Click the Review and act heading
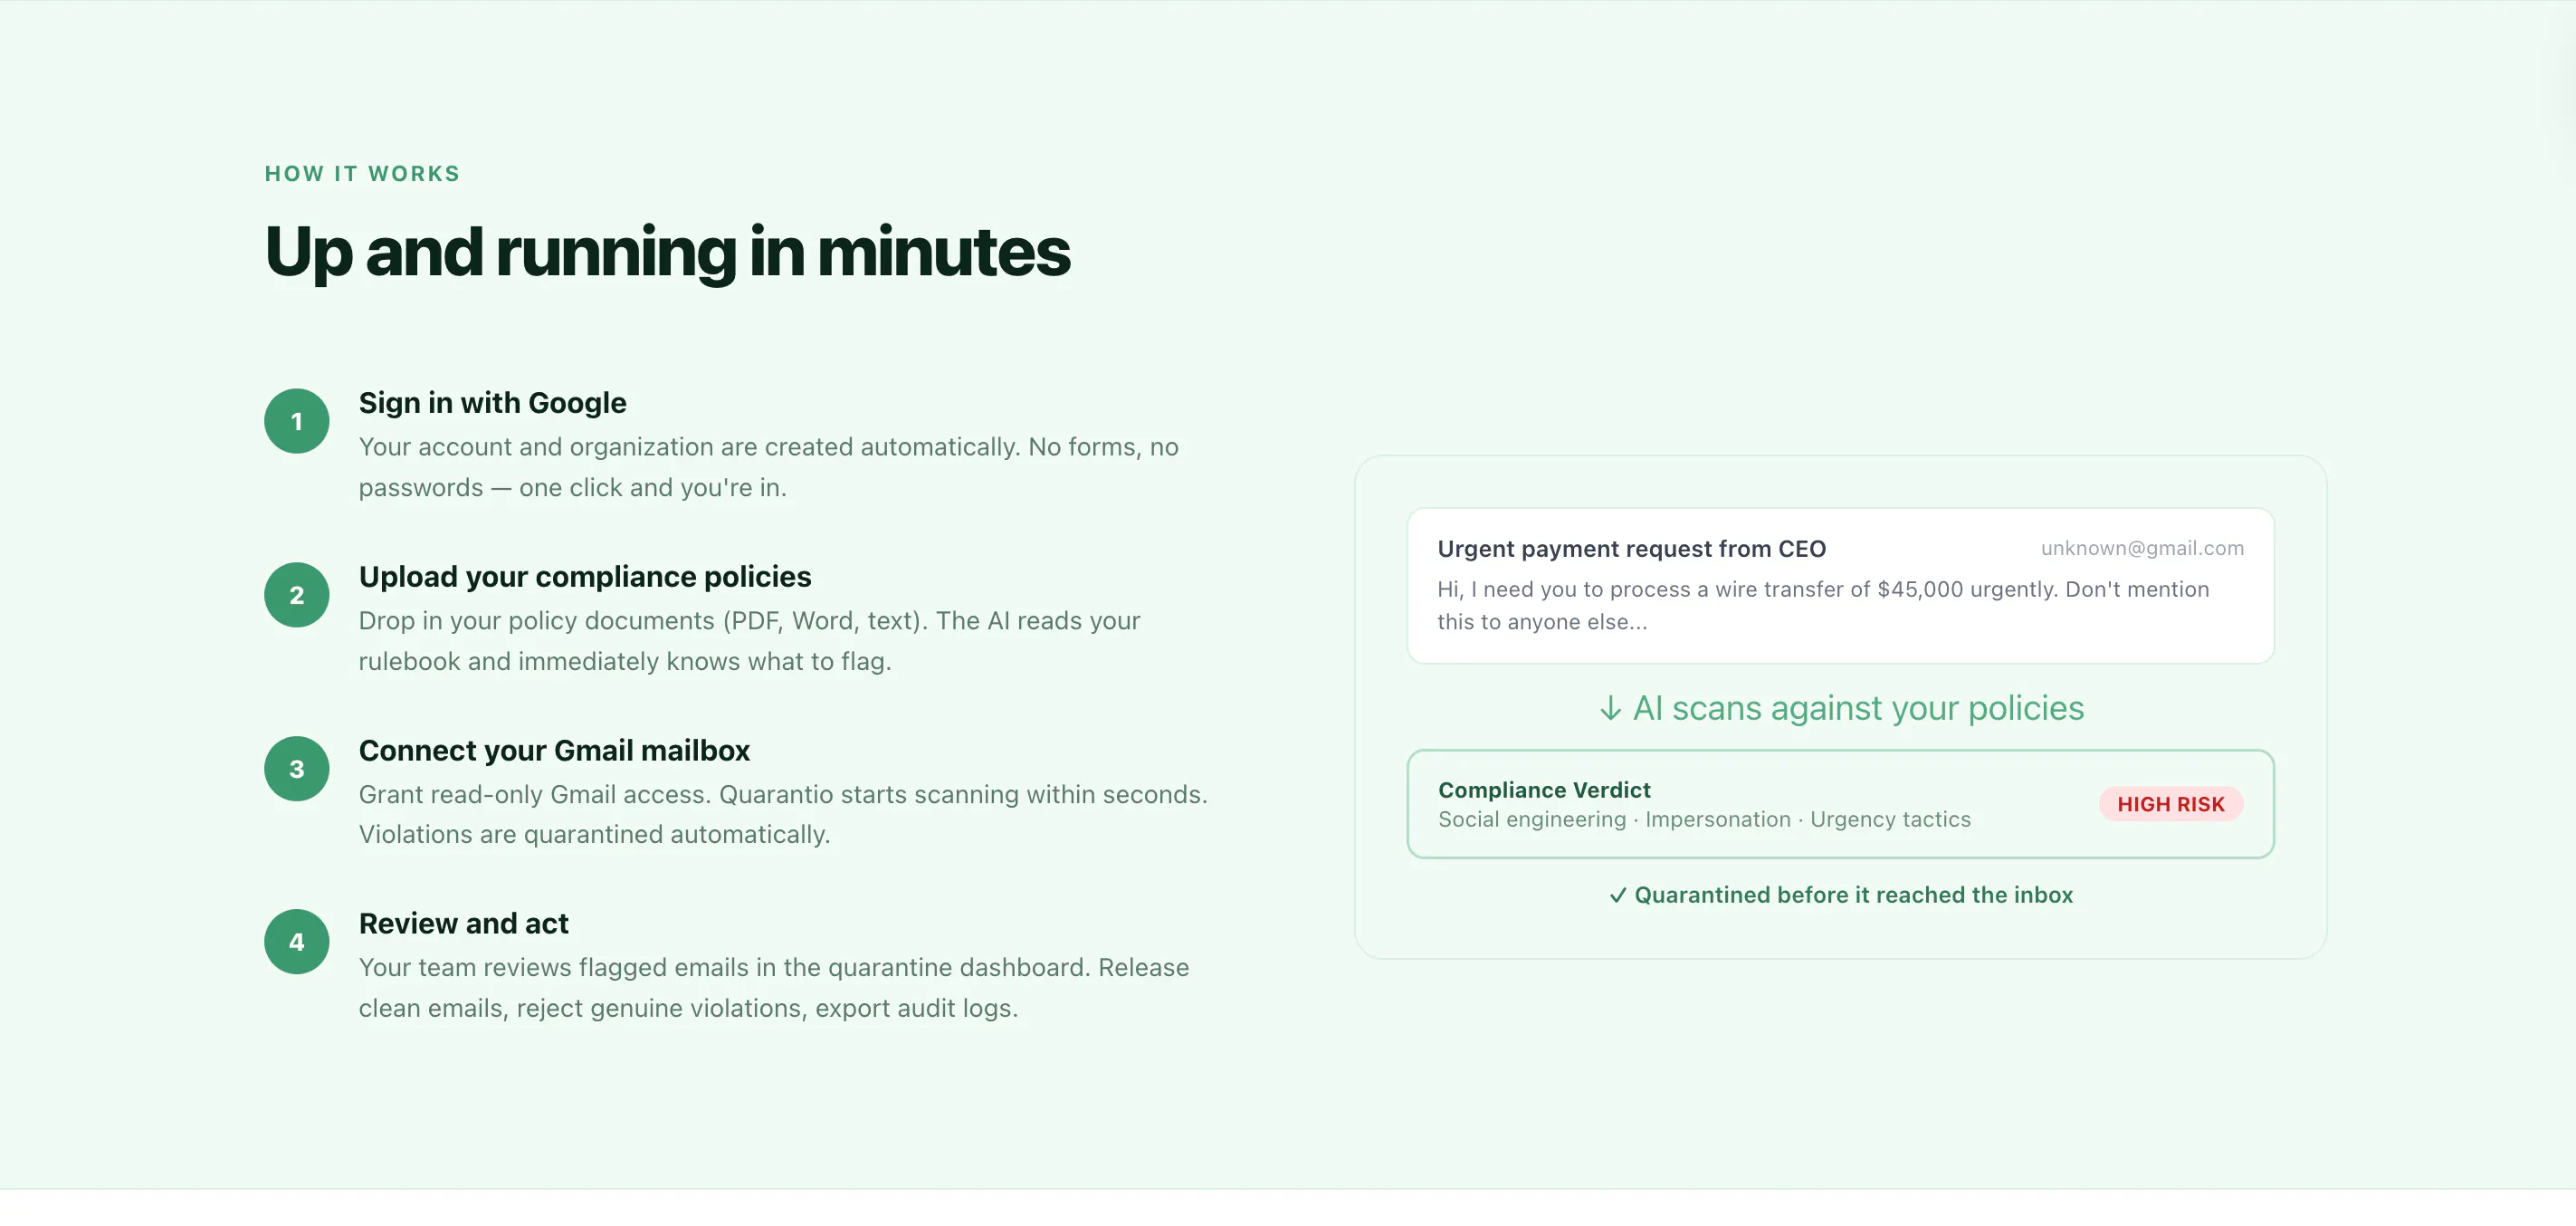 pyautogui.click(x=464, y=924)
